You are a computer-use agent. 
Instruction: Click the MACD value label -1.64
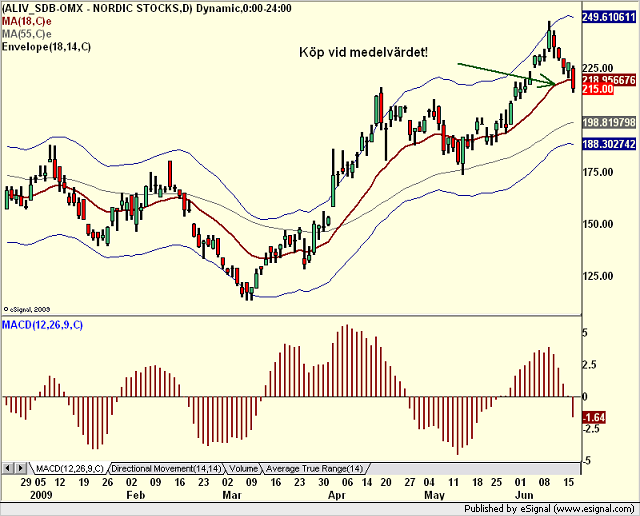[593, 417]
